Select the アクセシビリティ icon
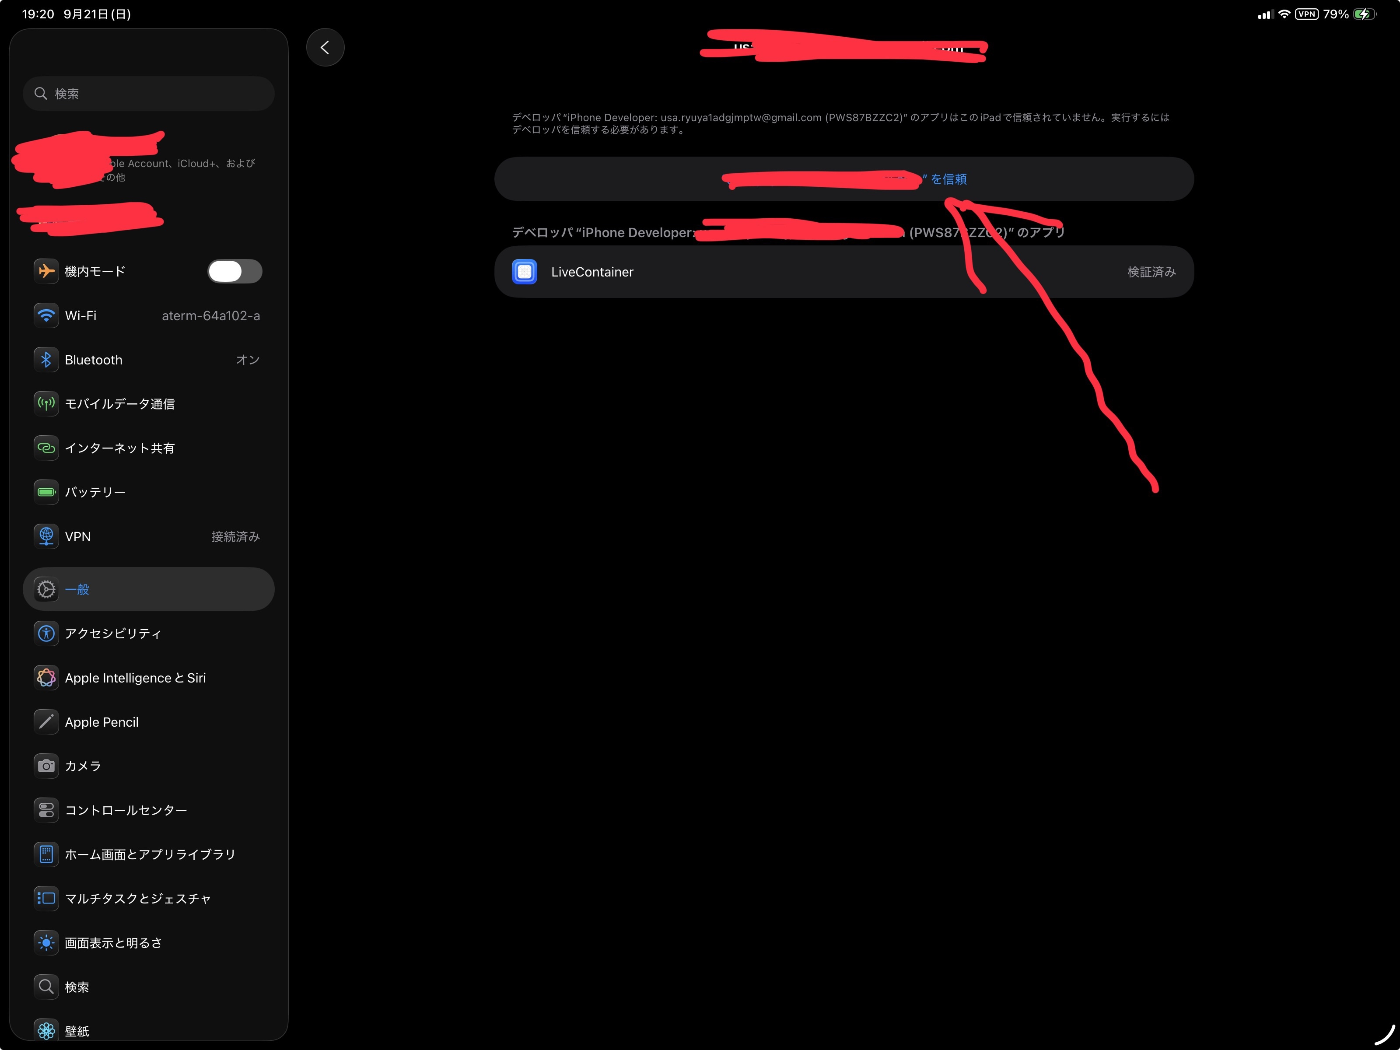Screen dimensions: 1400x1050 pos(46,633)
